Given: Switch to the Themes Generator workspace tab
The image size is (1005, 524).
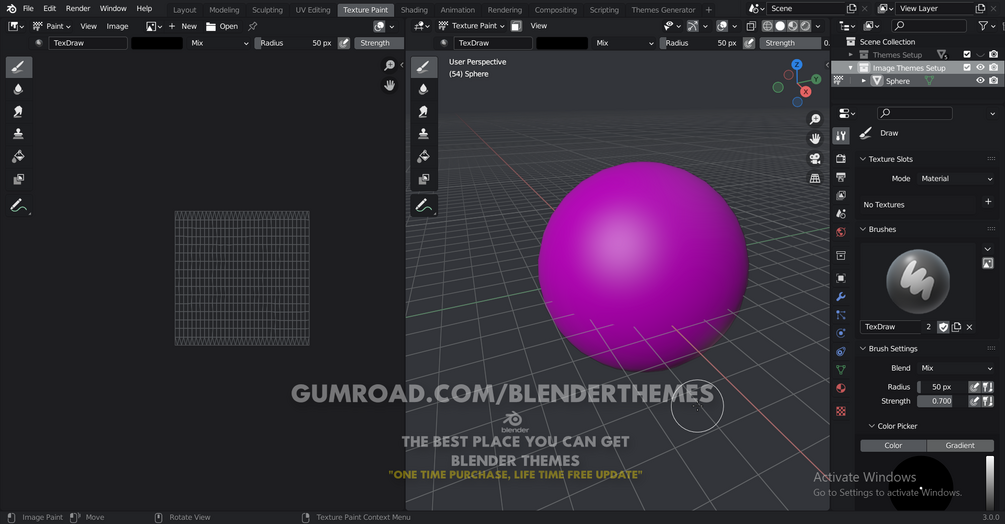Looking at the screenshot, I should 663,10.
